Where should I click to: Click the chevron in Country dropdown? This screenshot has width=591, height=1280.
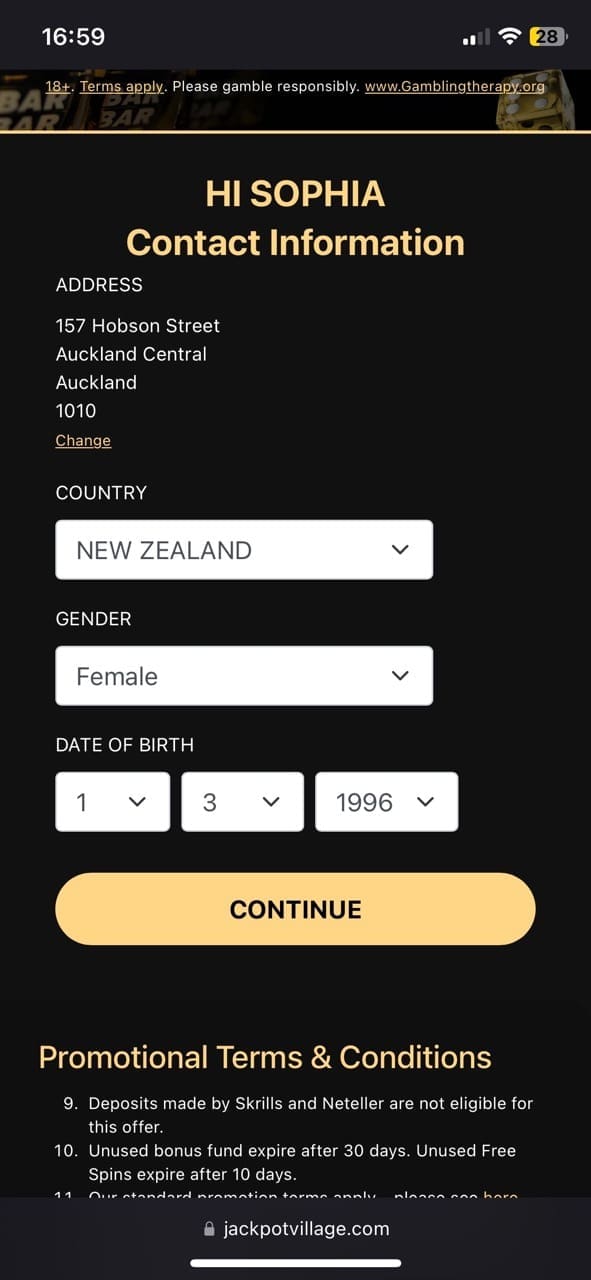[x=400, y=550]
